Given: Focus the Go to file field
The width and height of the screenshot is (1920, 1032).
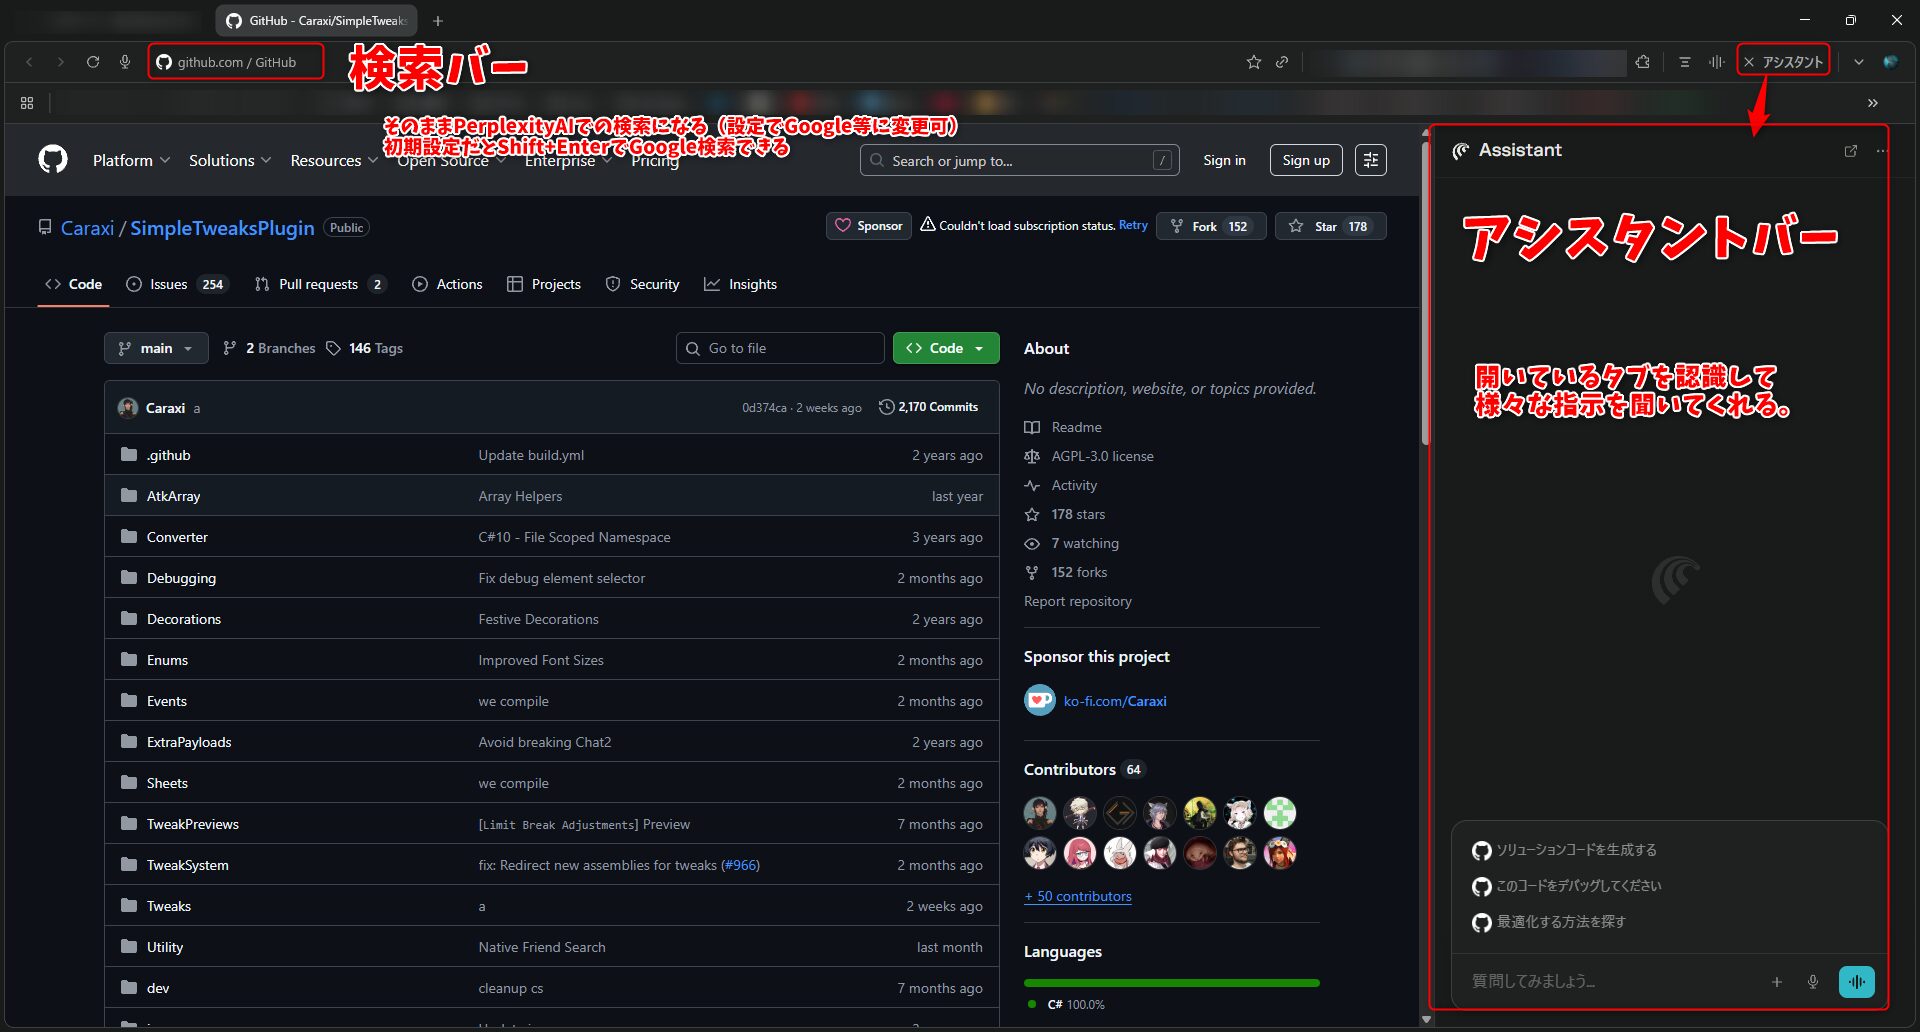Looking at the screenshot, I should pyautogui.click(x=780, y=348).
